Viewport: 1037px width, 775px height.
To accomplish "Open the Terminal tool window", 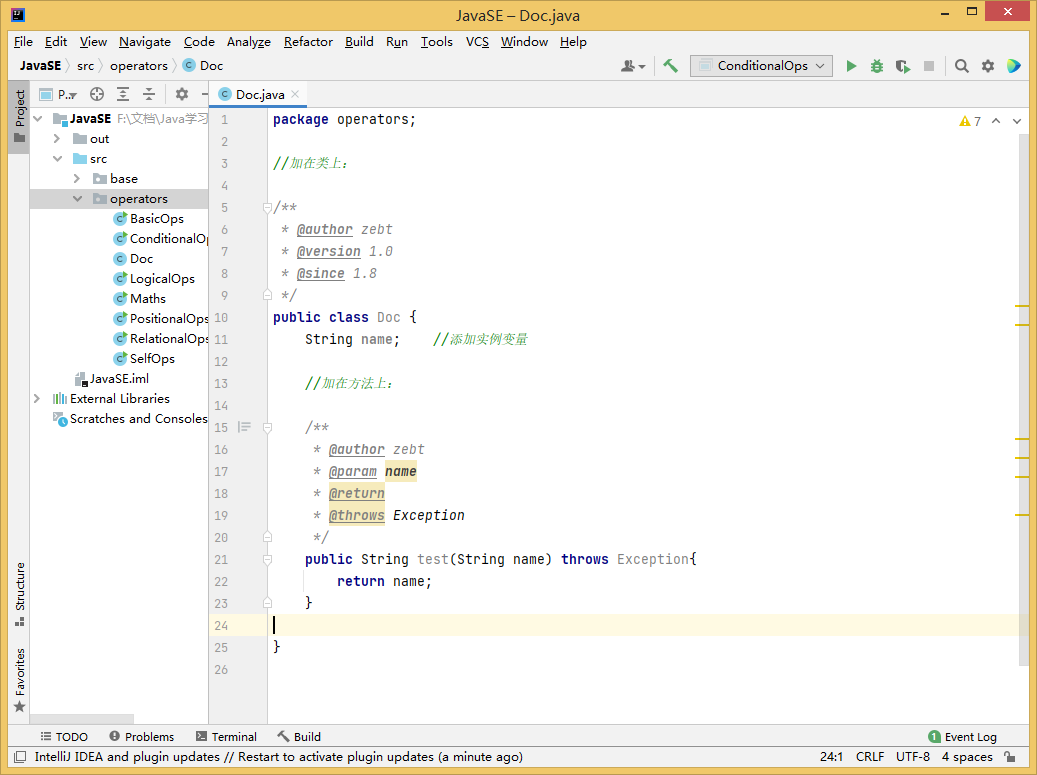I will pyautogui.click(x=226, y=737).
